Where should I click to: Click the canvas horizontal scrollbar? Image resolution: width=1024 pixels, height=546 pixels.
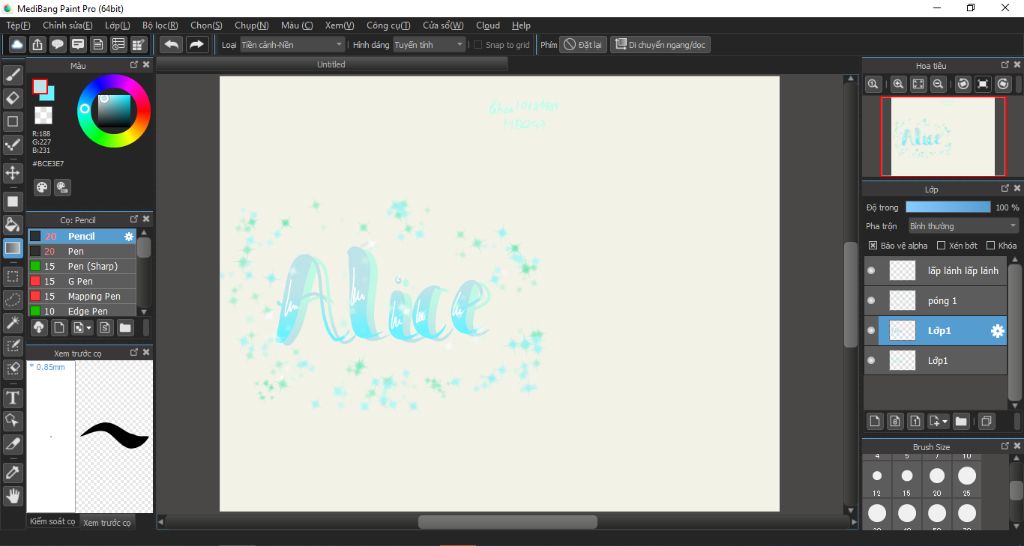[x=507, y=522]
